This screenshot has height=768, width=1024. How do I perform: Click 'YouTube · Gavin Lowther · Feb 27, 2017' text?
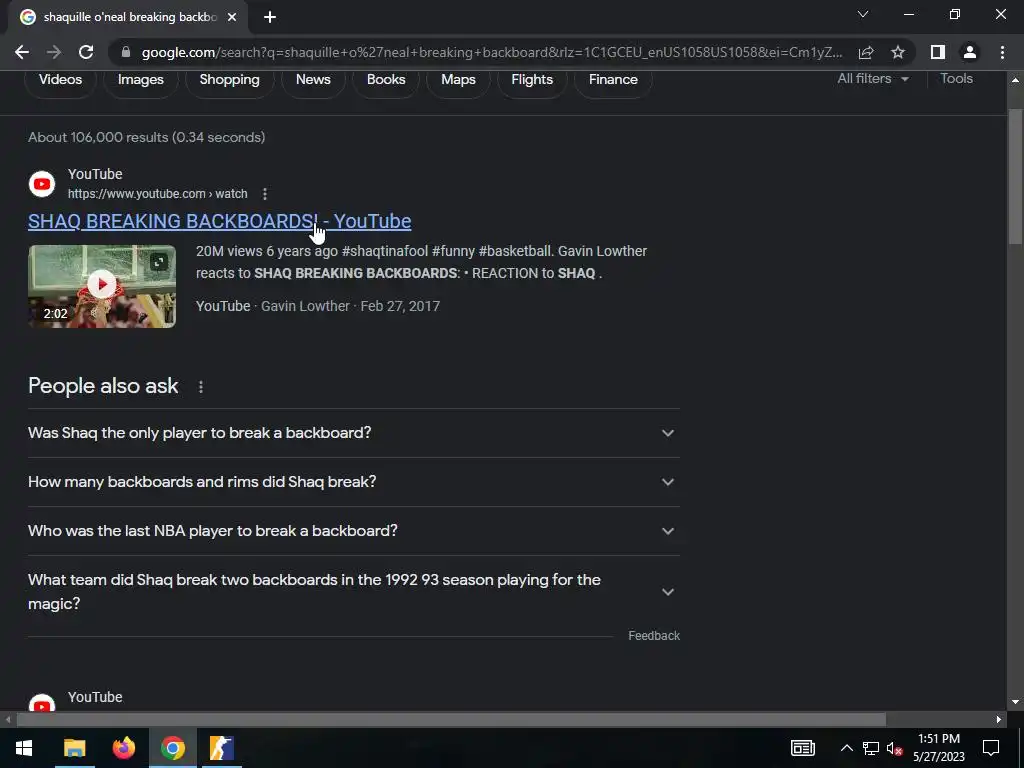(x=318, y=306)
